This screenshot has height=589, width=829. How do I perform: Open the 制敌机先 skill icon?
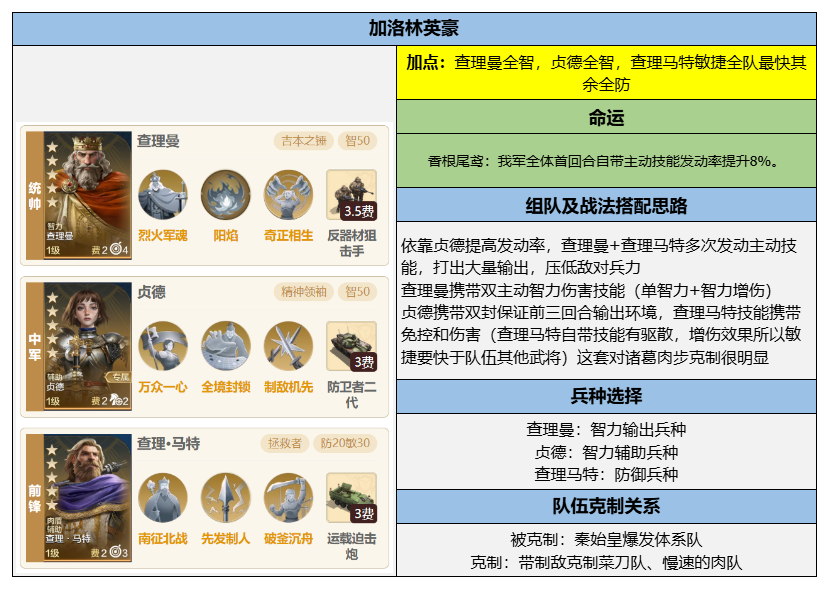(x=289, y=346)
